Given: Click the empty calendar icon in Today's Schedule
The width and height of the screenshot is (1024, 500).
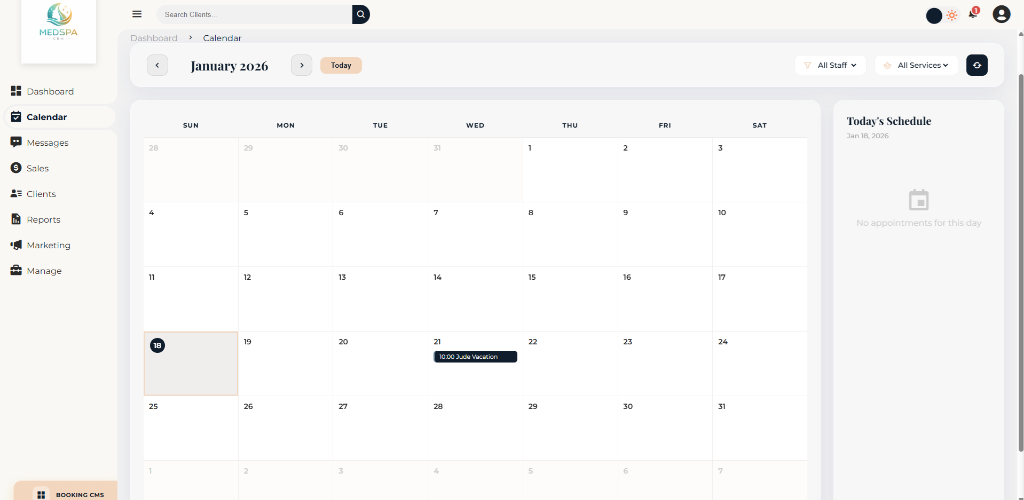Looking at the screenshot, I should [919, 200].
